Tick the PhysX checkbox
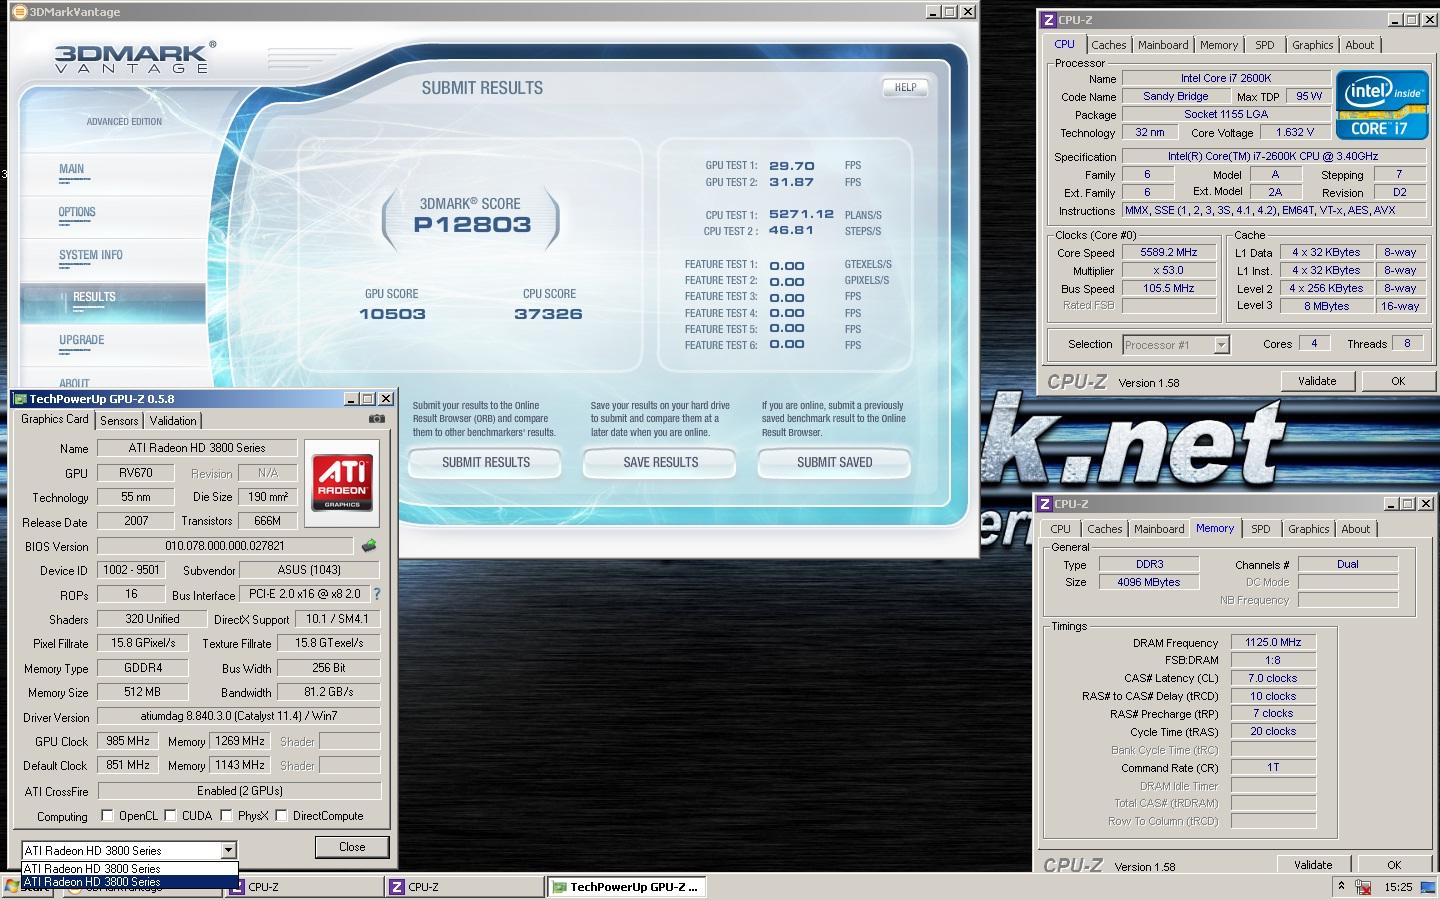Image resolution: width=1440 pixels, height=900 pixels. point(226,816)
